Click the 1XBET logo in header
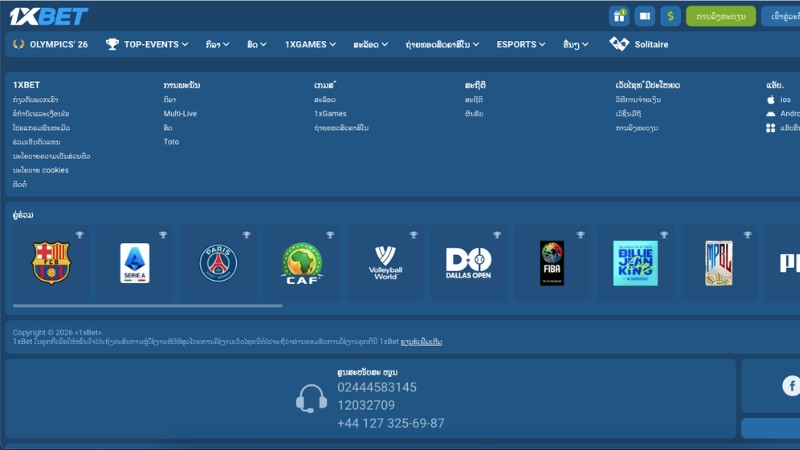Screen dimensions: 800x450 [48, 16]
